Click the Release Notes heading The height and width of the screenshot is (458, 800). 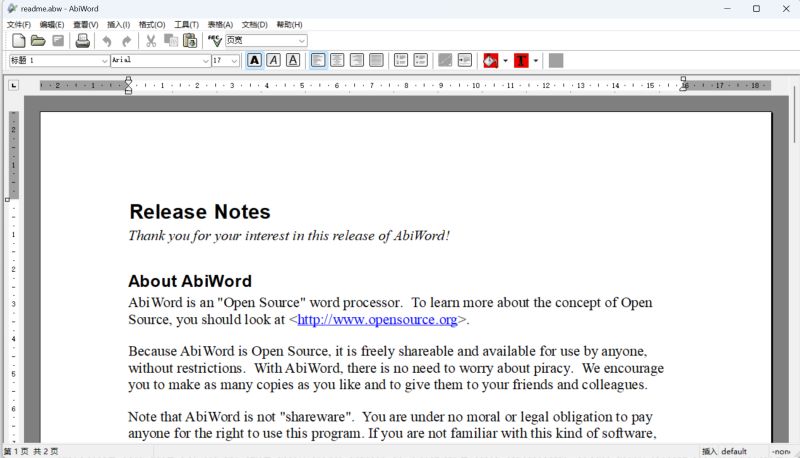[x=199, y=212]
